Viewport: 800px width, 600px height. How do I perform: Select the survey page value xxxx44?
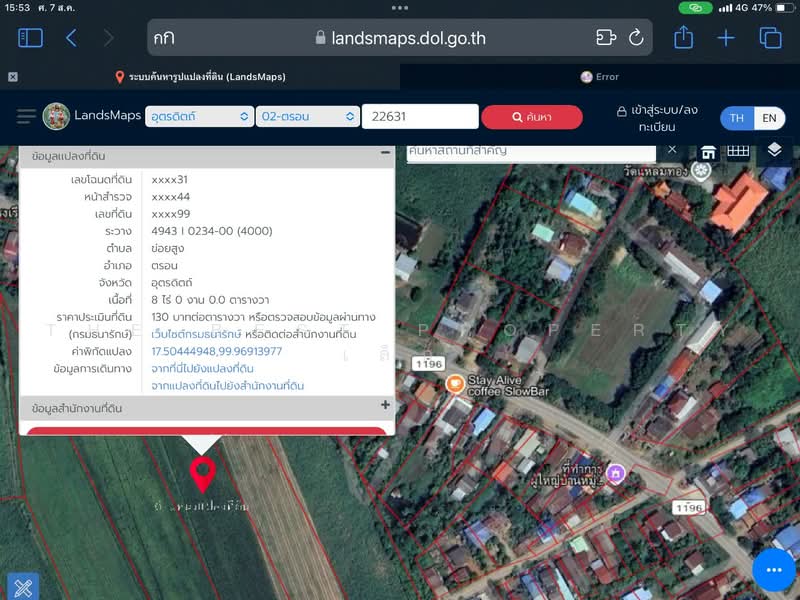(x=170, y=196)
